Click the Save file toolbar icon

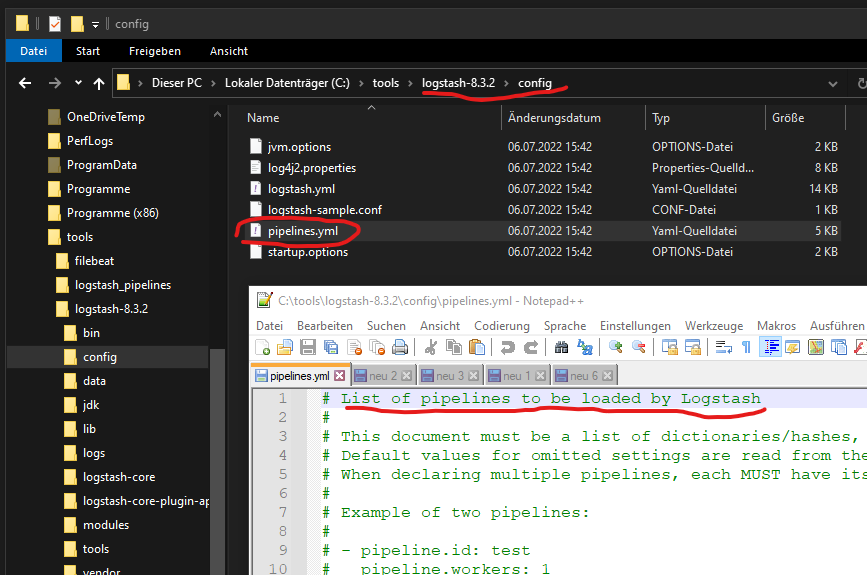[309, 348]
